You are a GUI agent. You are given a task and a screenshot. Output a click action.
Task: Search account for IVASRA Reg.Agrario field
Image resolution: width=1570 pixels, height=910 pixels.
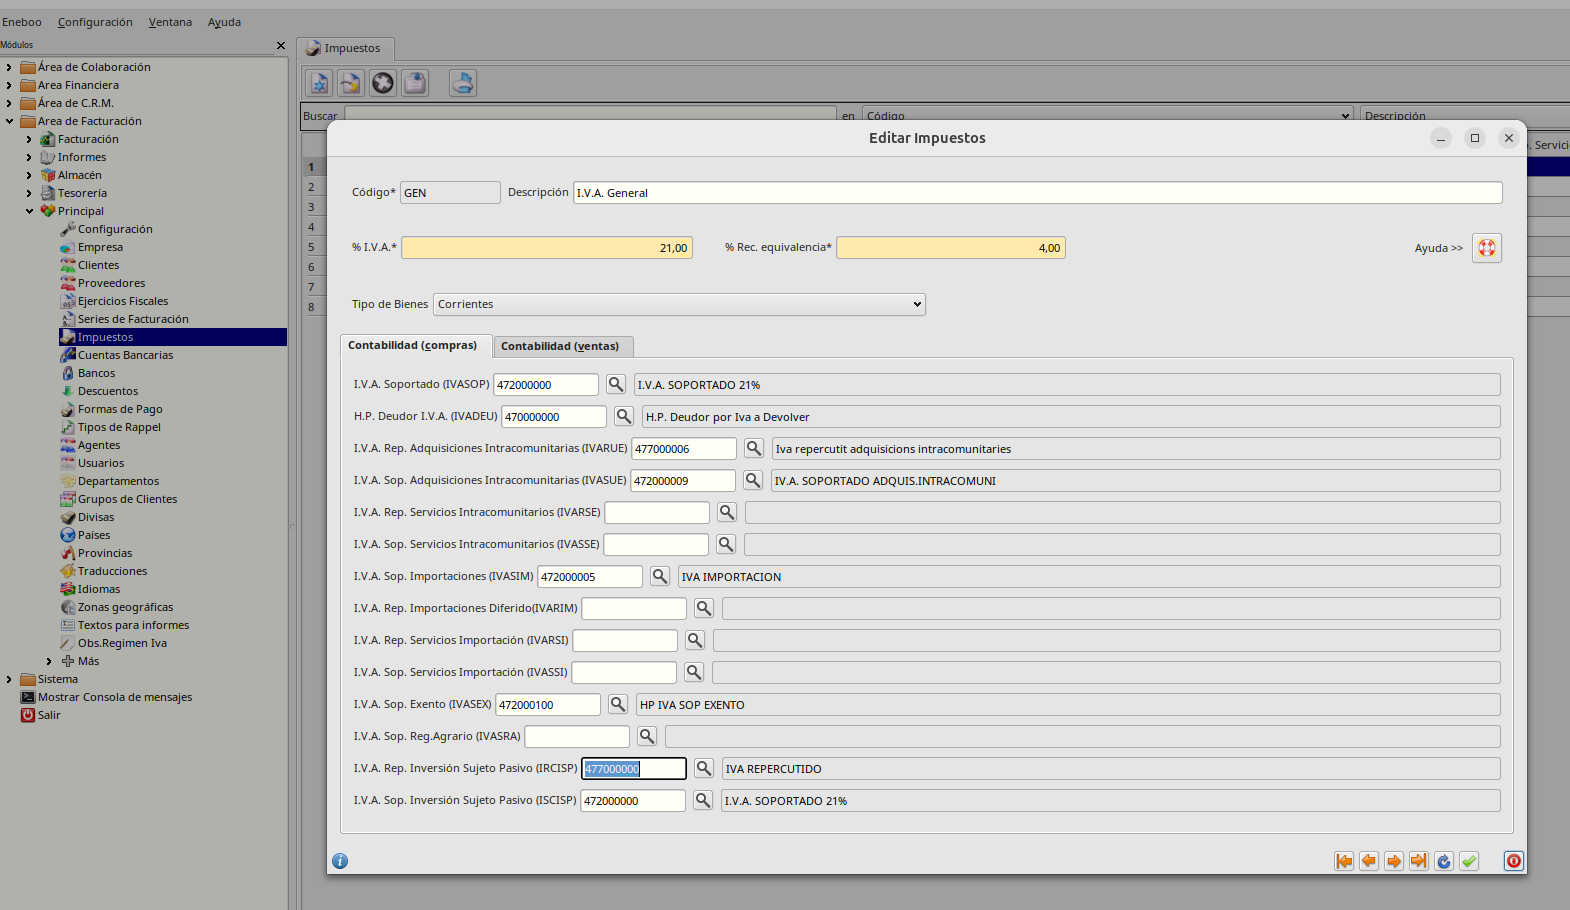pos(647,736)
